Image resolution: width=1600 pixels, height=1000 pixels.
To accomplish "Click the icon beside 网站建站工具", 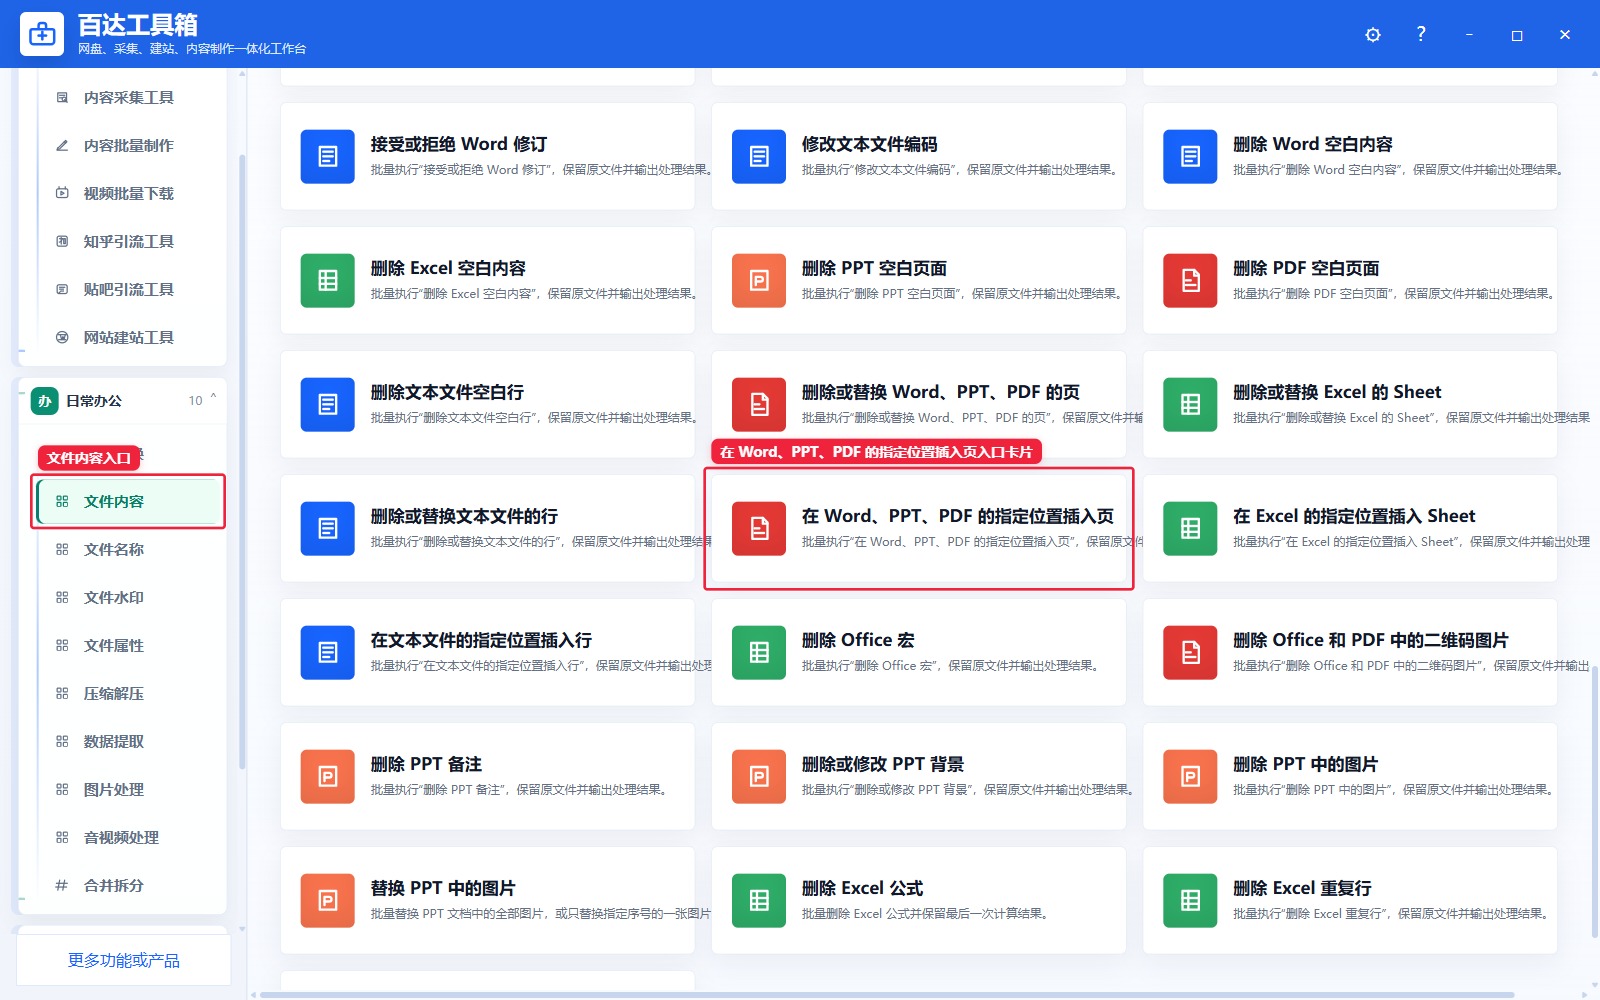I will (x=62, y=337).
